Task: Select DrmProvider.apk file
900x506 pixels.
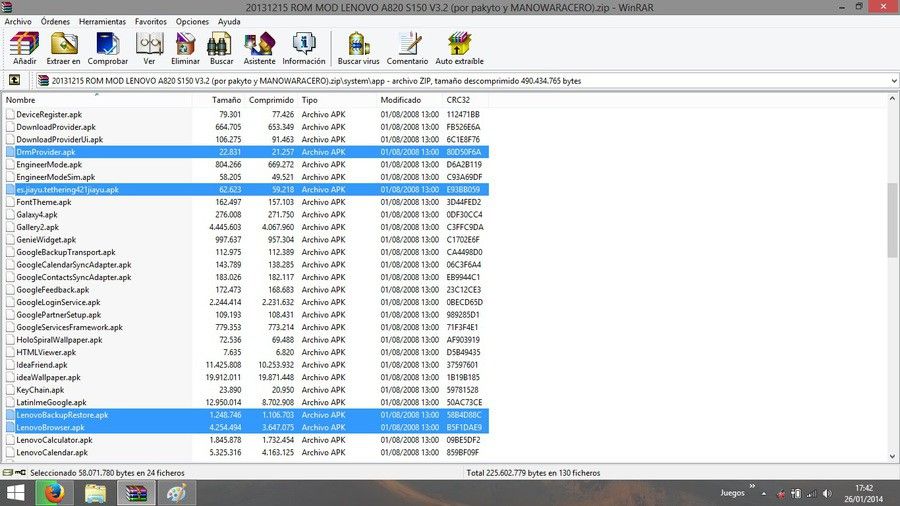Action: point(46,152)
